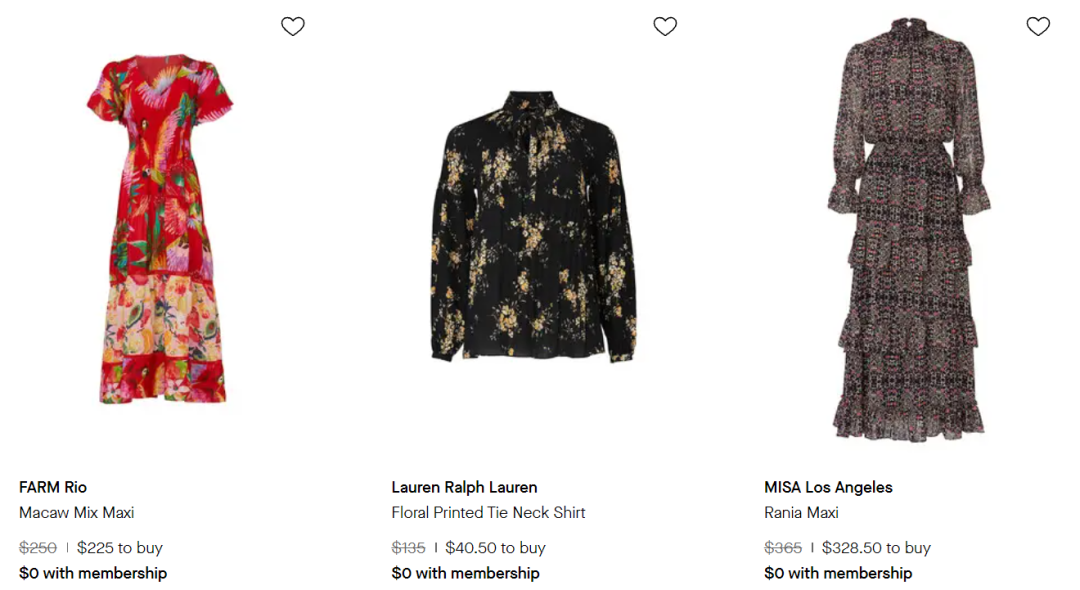This screenshot has height=590, width=1080.
Task: Open the red Macaw Mix Maxi image
Action: pyautogui.click(x=160, y=229)
